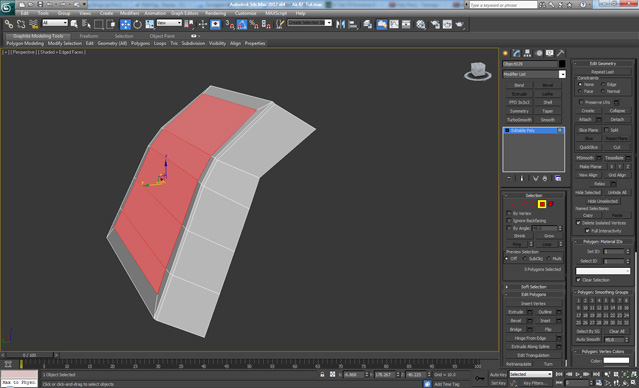Toggle the Preserve UVs checkbox
639x388 pixels.
pyautogui.click(x=581, y=102)
